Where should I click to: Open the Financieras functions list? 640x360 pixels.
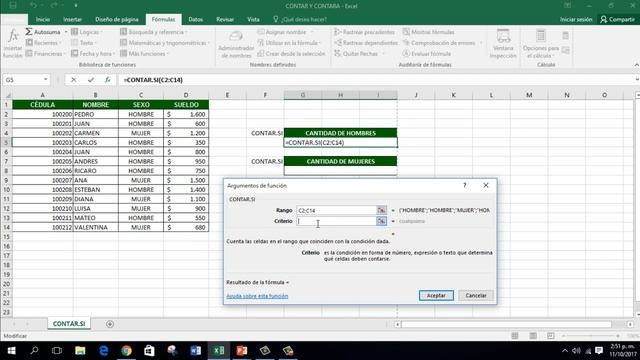coord(45,53)
